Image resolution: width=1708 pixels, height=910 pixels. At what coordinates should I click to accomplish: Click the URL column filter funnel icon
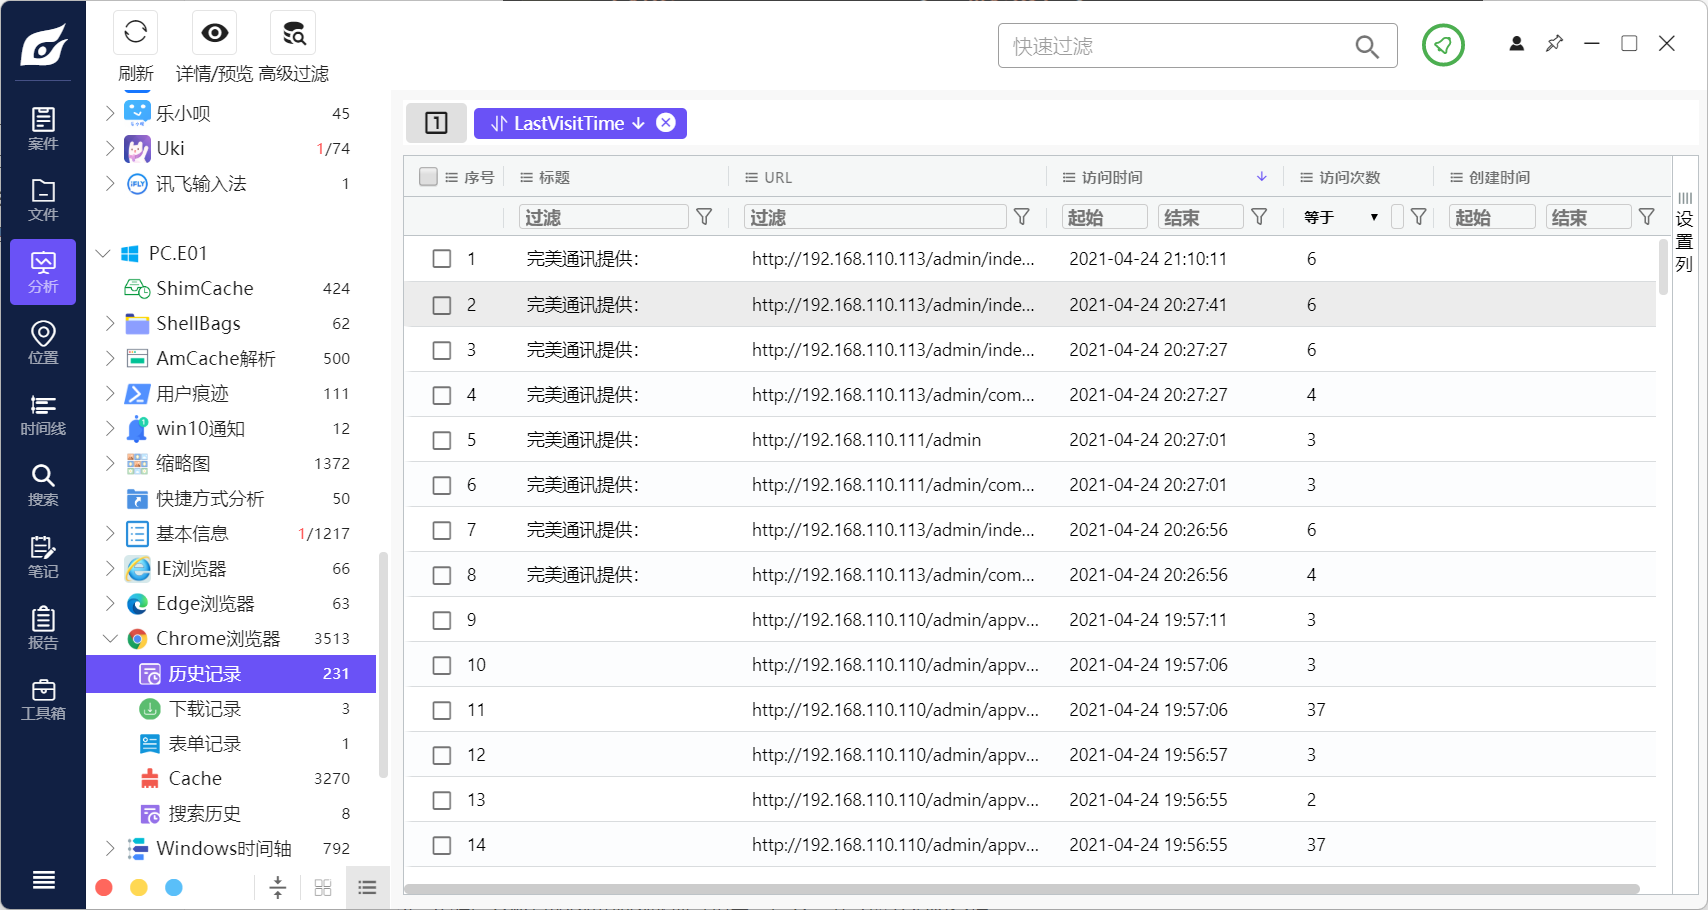tap(1022, 217)
